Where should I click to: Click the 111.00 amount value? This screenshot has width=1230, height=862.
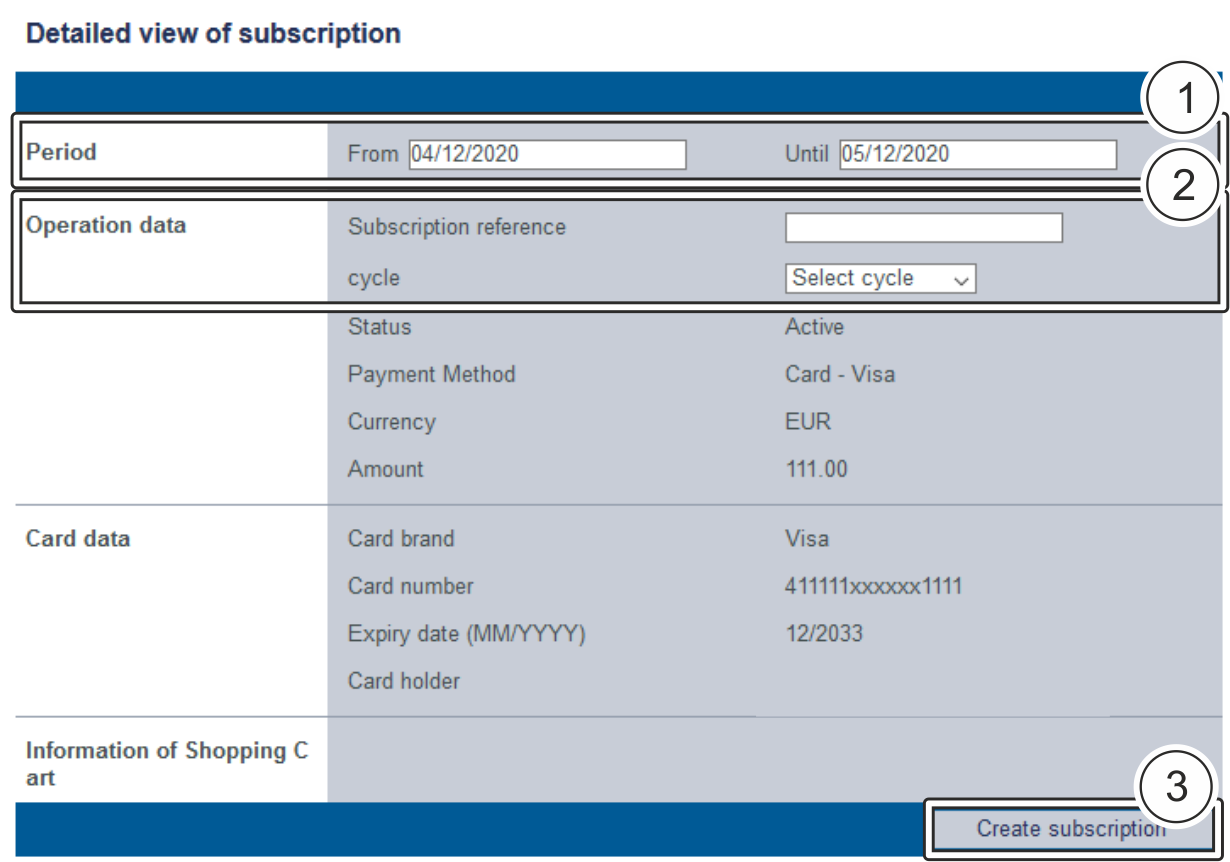[x=816, y=469]
